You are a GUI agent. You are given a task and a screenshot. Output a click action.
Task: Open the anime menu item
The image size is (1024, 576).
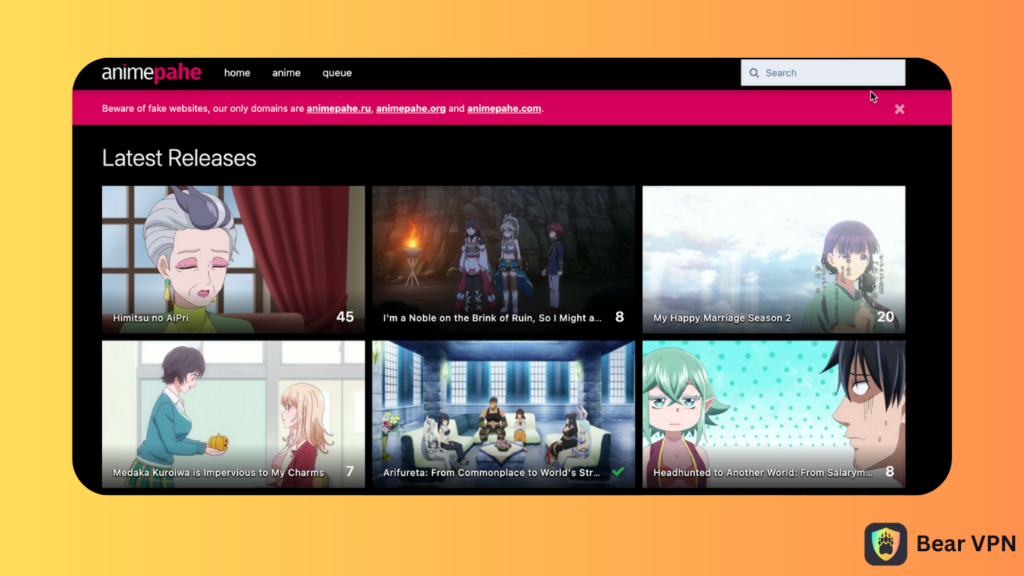pos(286,73)
